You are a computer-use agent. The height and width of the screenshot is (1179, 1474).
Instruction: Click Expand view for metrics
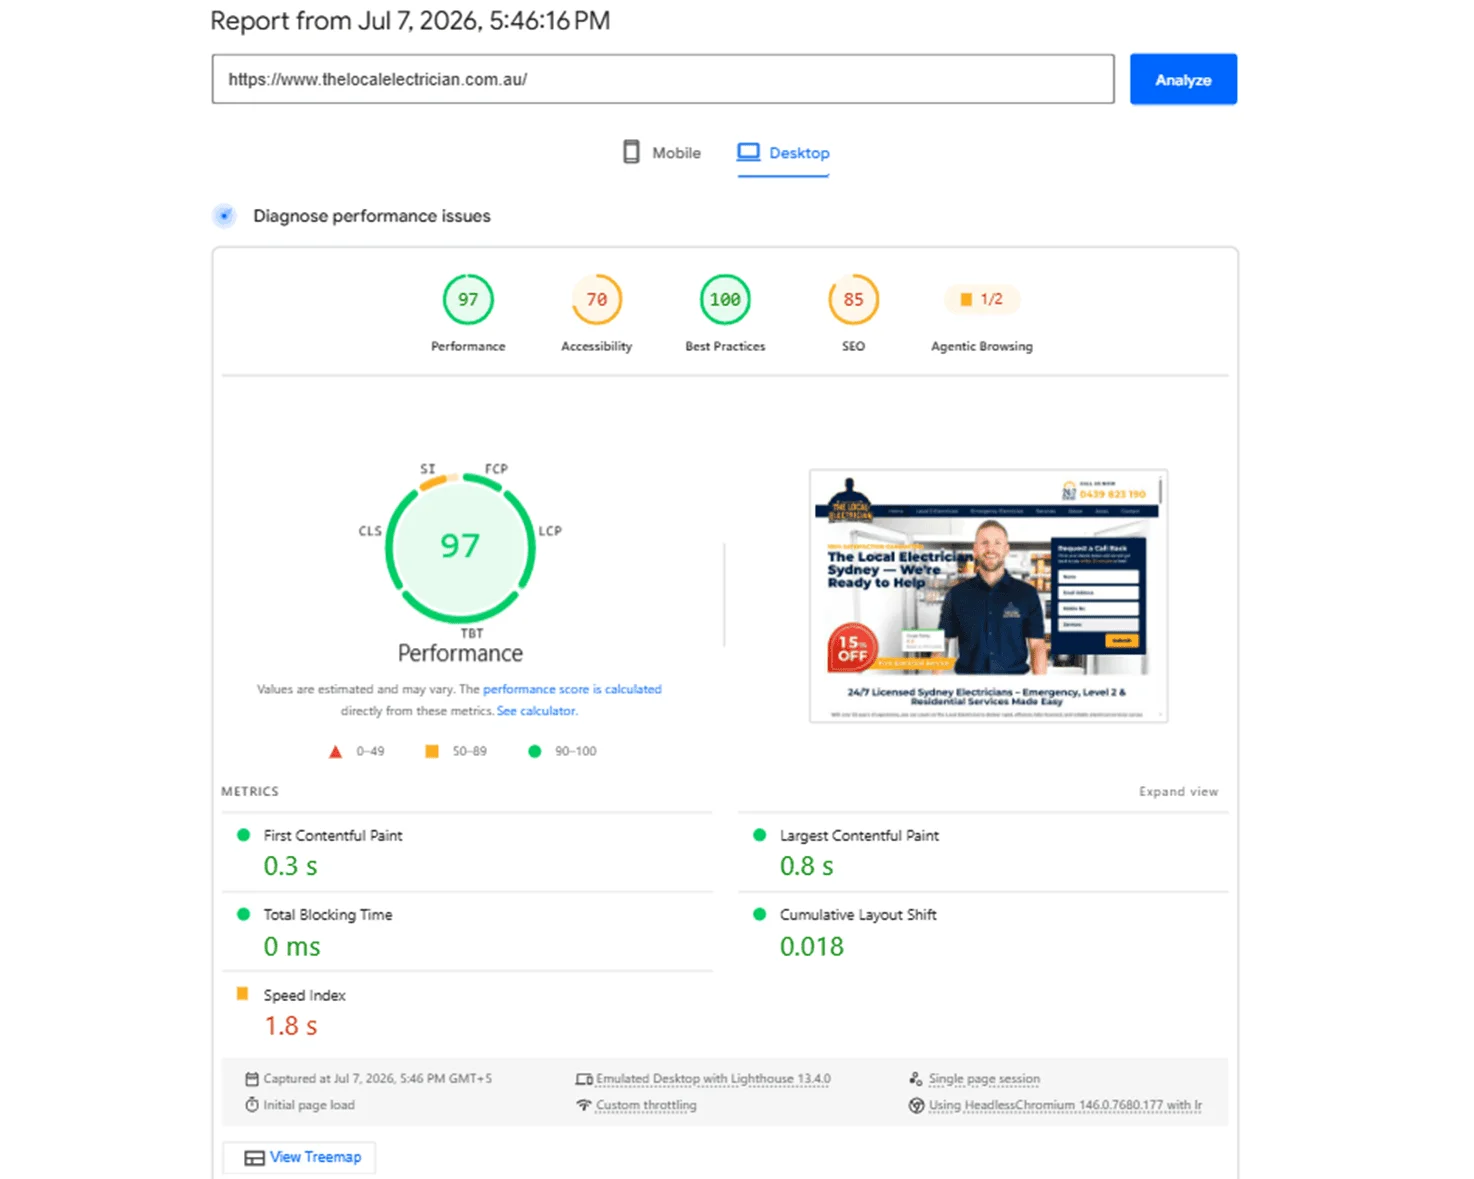point(1178,791)
